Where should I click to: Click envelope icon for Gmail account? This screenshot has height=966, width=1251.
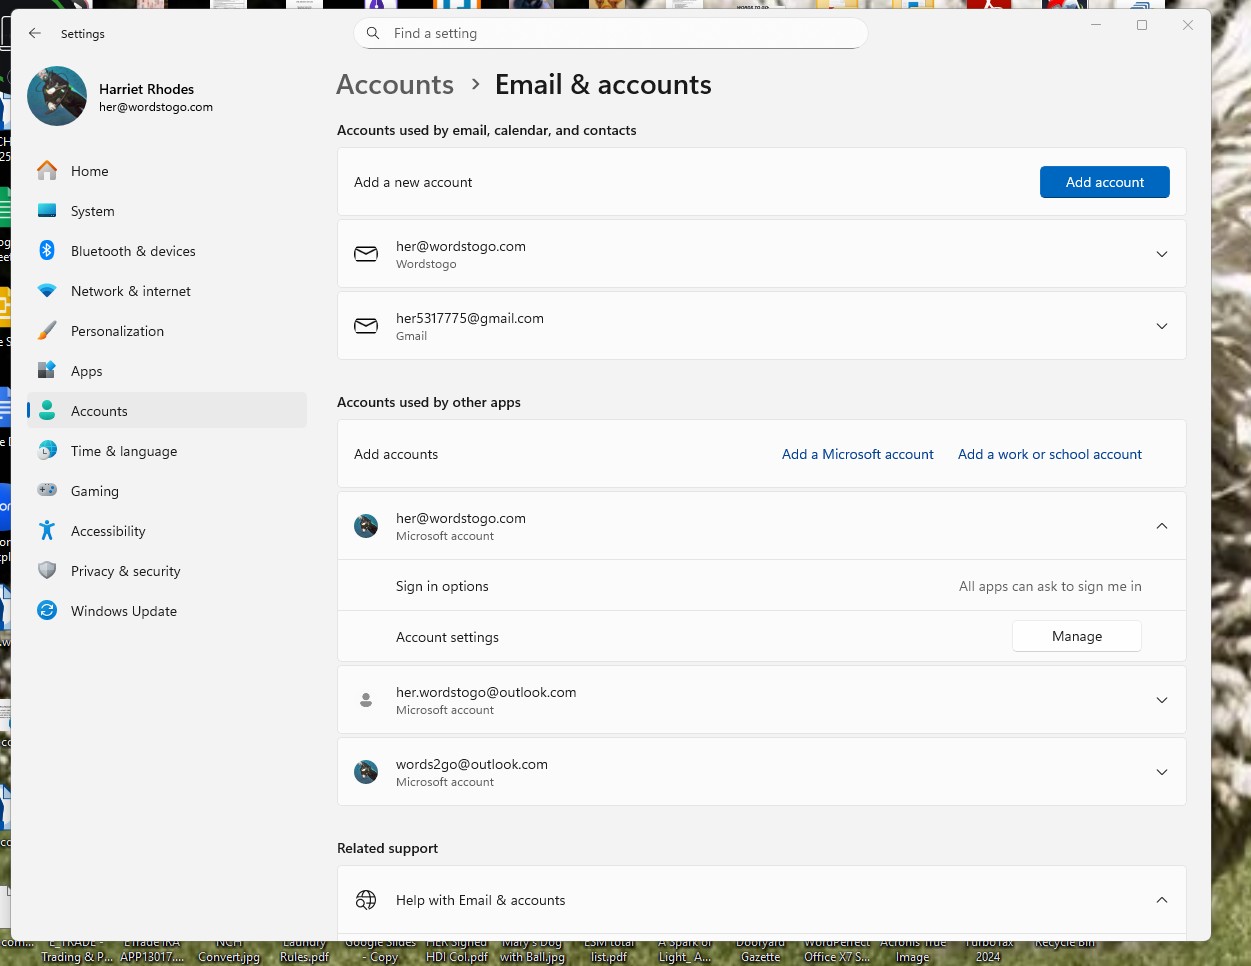366,326
